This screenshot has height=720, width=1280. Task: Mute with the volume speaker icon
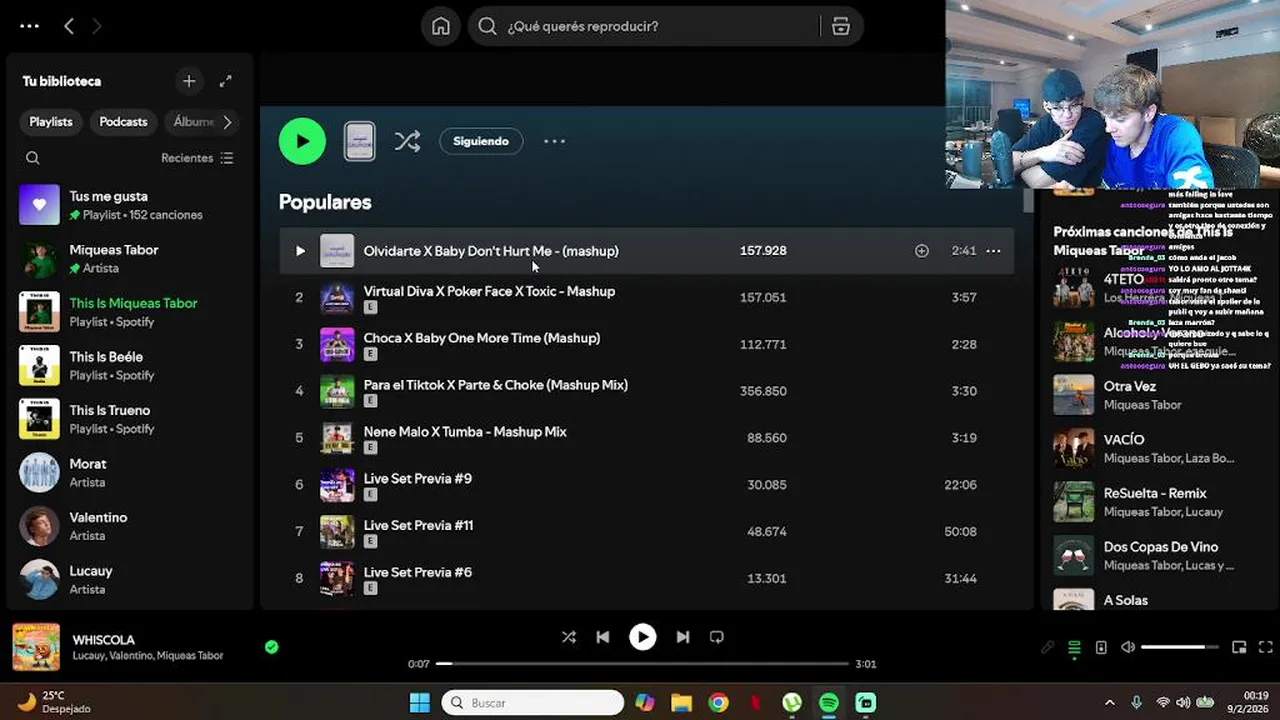coord(1128,647)
